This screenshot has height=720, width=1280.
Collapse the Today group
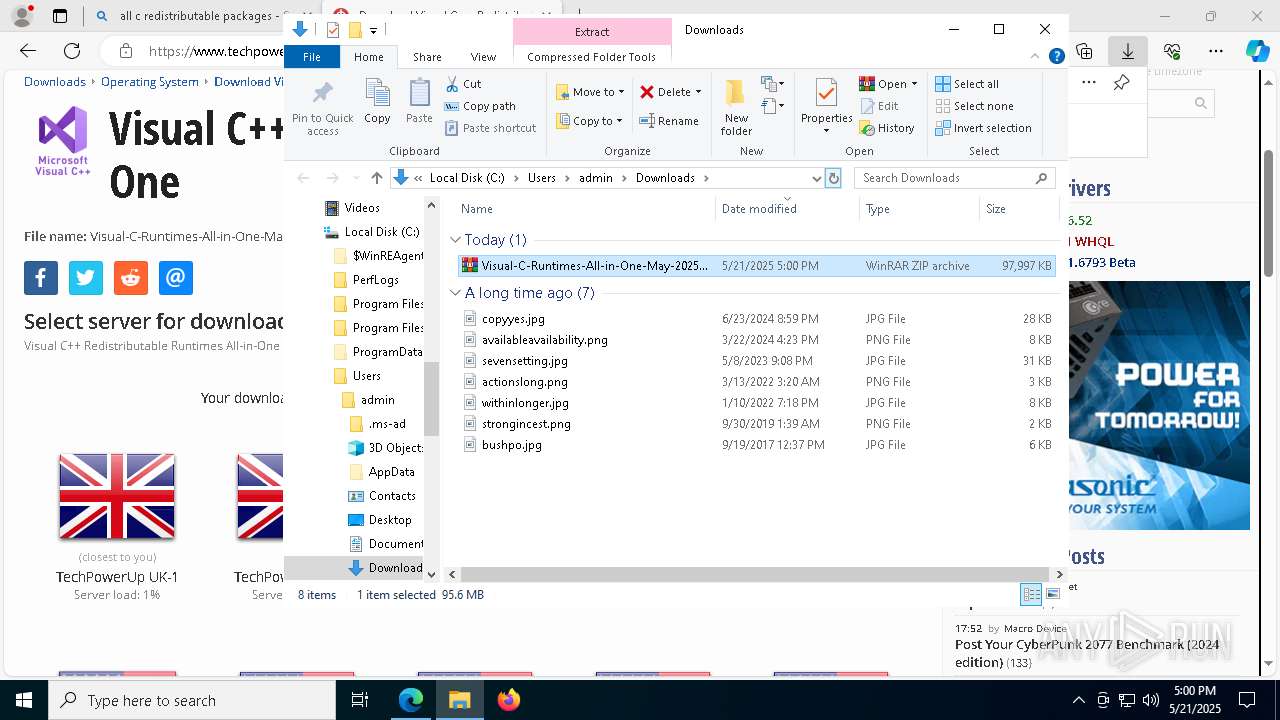click(x=455, y=240)
